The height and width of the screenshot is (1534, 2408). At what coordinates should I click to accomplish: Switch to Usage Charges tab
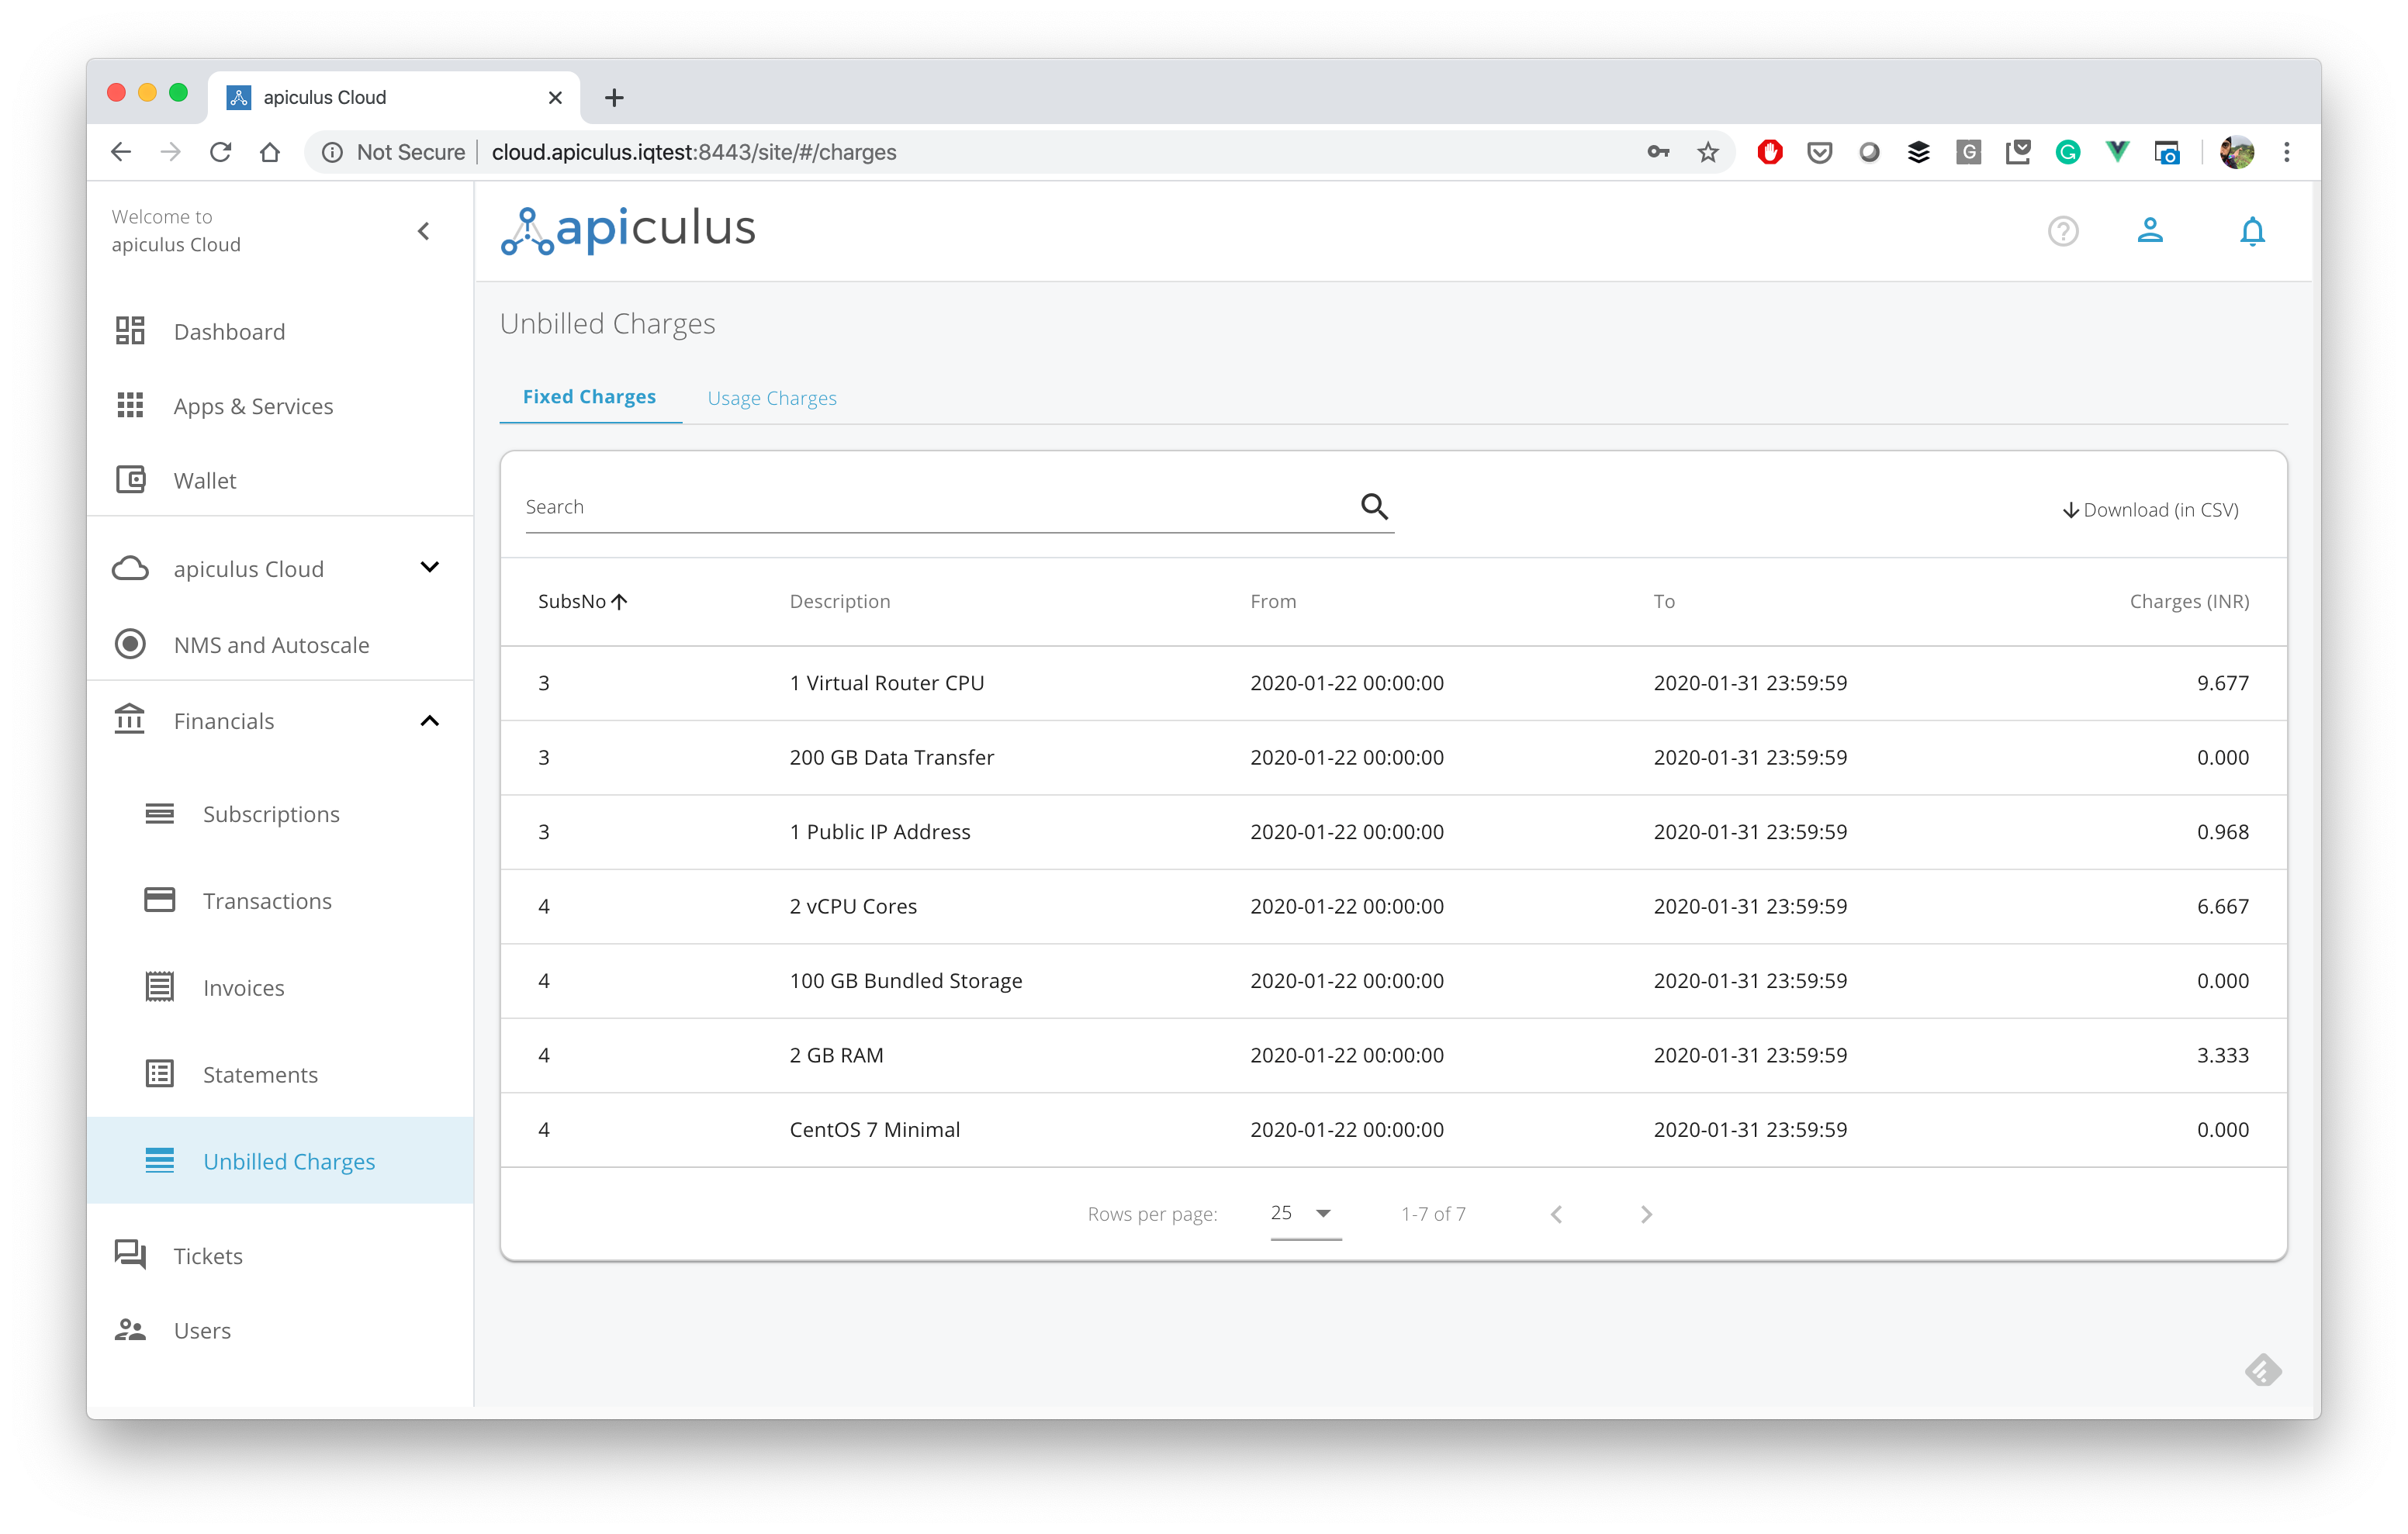pos(772,398)
